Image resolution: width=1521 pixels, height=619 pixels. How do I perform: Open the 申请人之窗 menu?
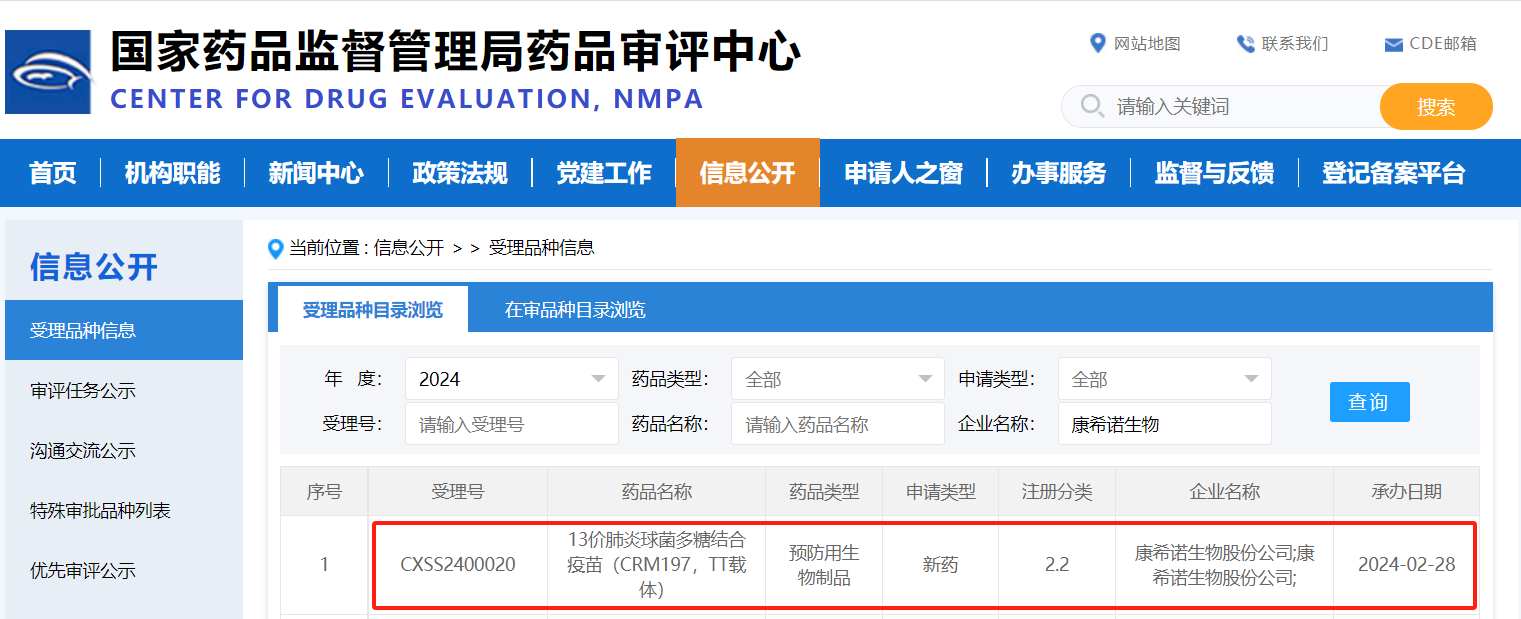904,173
